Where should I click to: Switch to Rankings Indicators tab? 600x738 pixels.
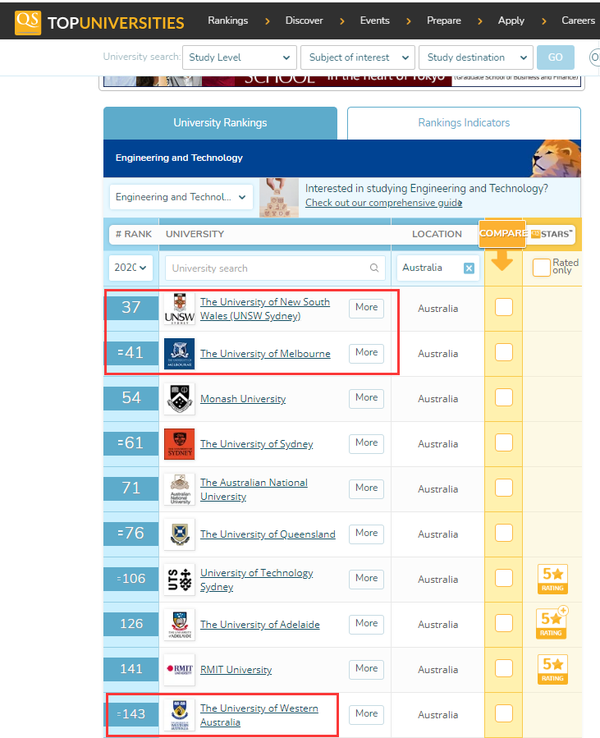point(464,123)
